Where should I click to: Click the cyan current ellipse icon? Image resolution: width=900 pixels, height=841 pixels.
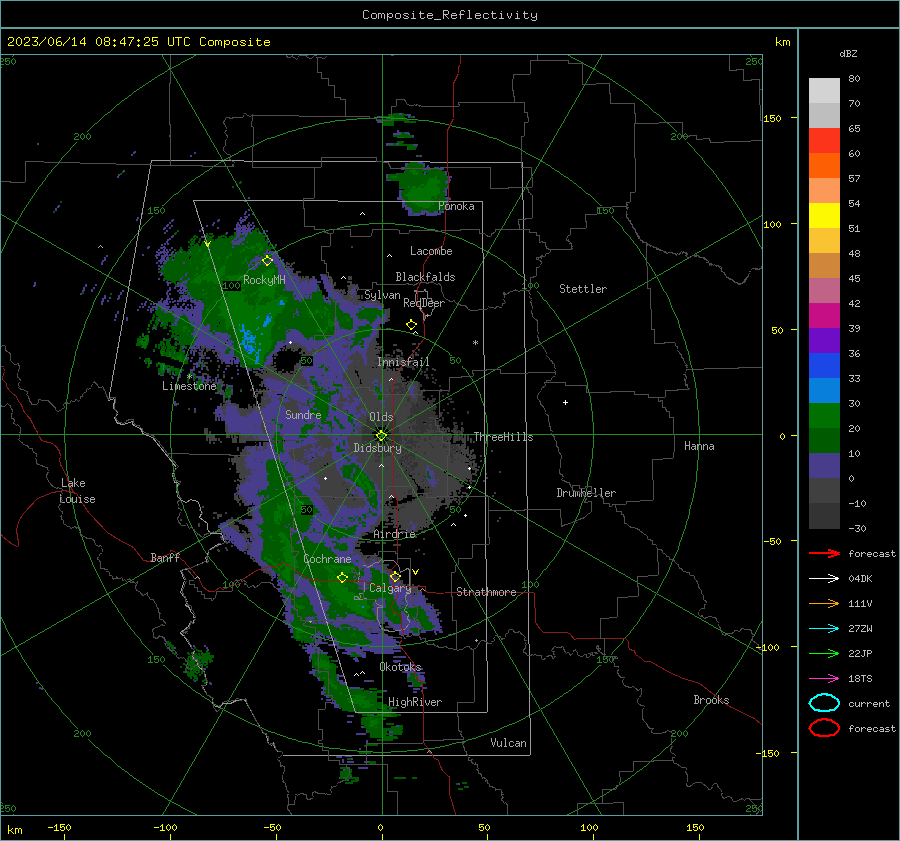(824, 703)
